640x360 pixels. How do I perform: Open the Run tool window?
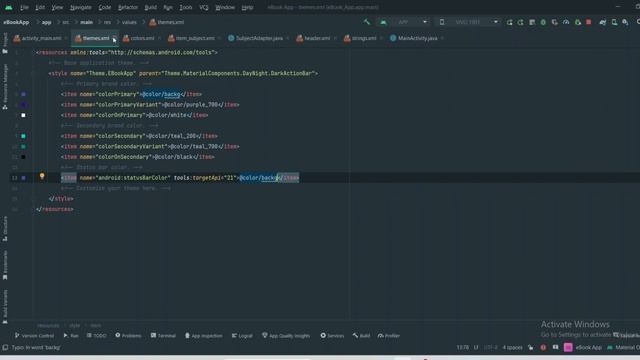[71, 336]
